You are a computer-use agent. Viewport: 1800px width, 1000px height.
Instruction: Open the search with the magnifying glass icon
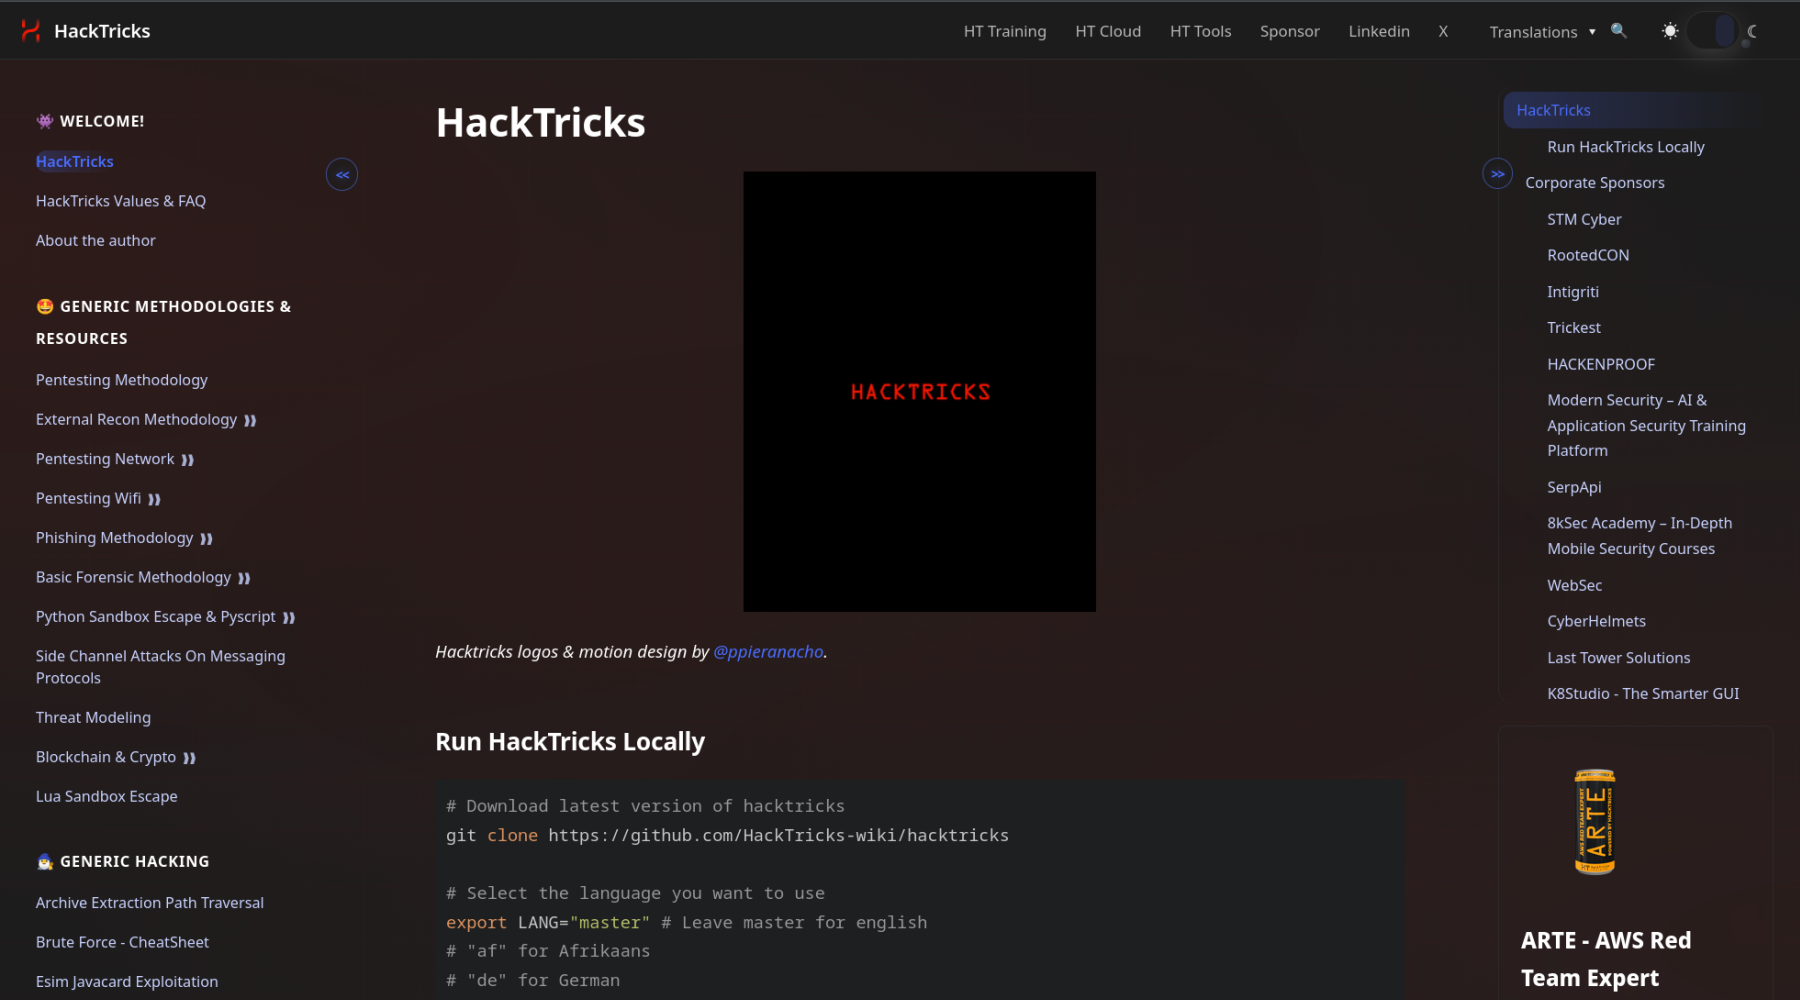click(x=1618, y=31)
